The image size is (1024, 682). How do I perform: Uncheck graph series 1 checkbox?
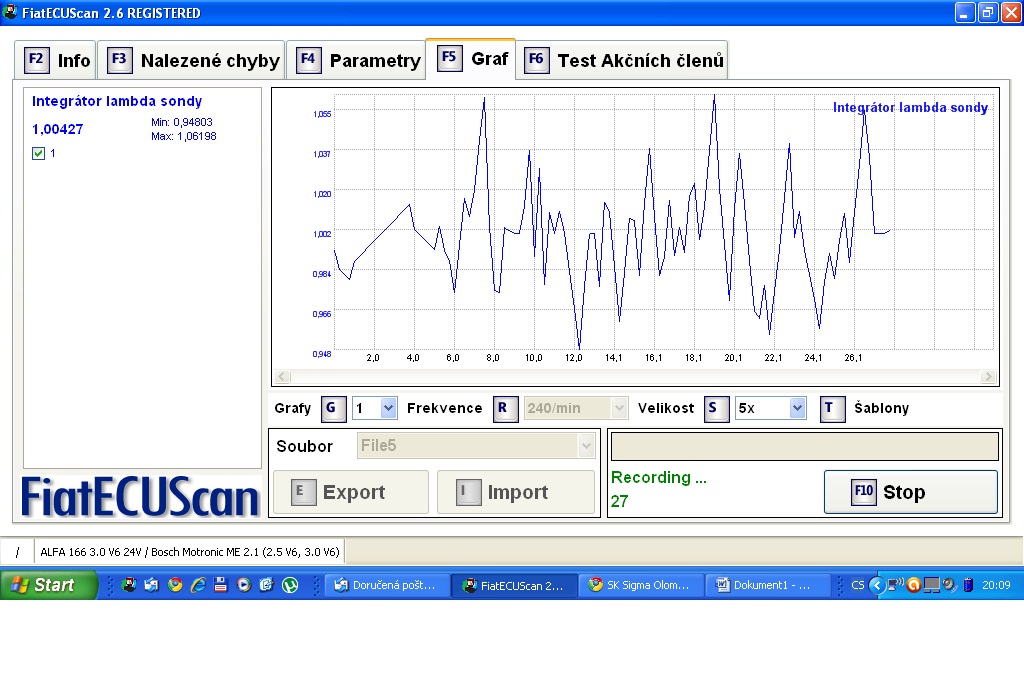coord(39,153)
